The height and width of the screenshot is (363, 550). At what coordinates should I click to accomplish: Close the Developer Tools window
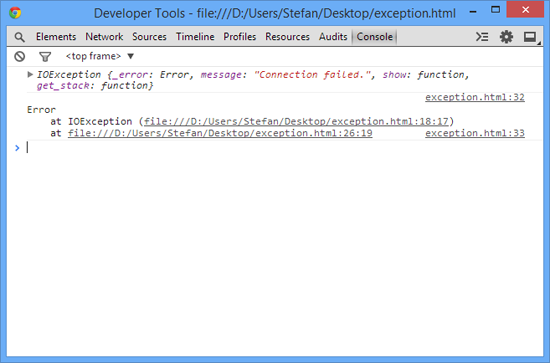point(525,9)
